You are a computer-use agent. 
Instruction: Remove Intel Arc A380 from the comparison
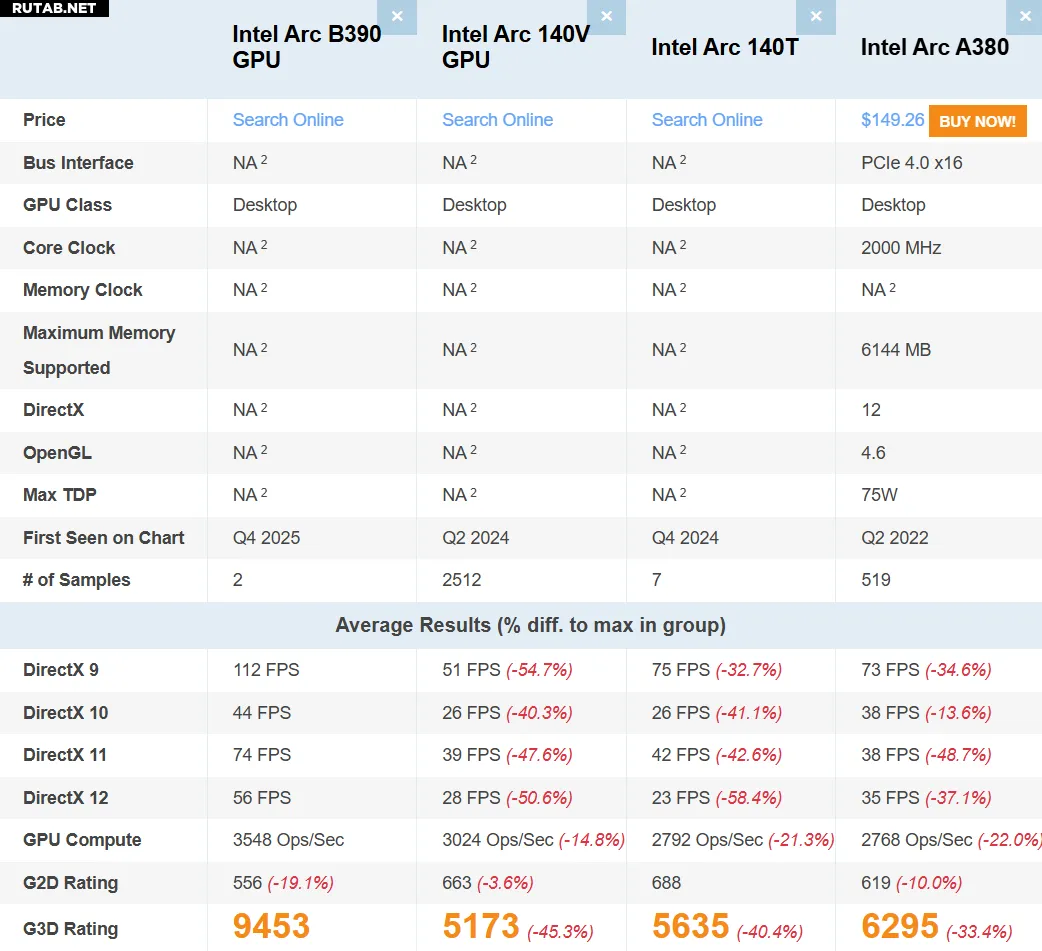(1025, 17)
